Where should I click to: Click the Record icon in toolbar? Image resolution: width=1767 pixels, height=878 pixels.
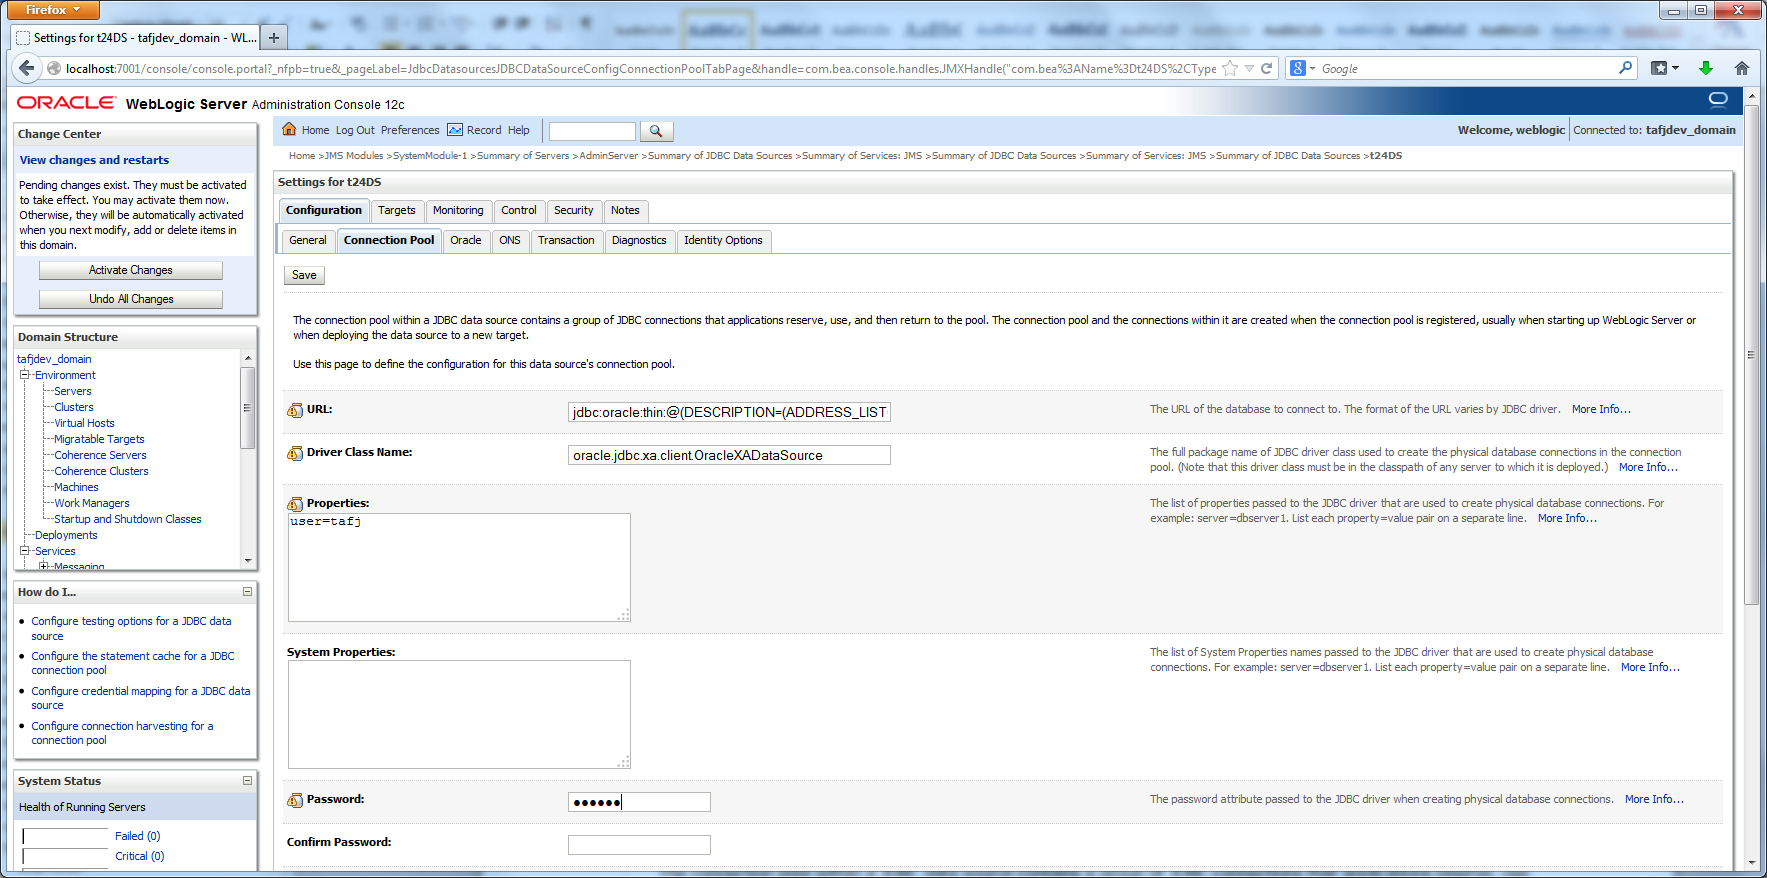(x=455, y=130)
